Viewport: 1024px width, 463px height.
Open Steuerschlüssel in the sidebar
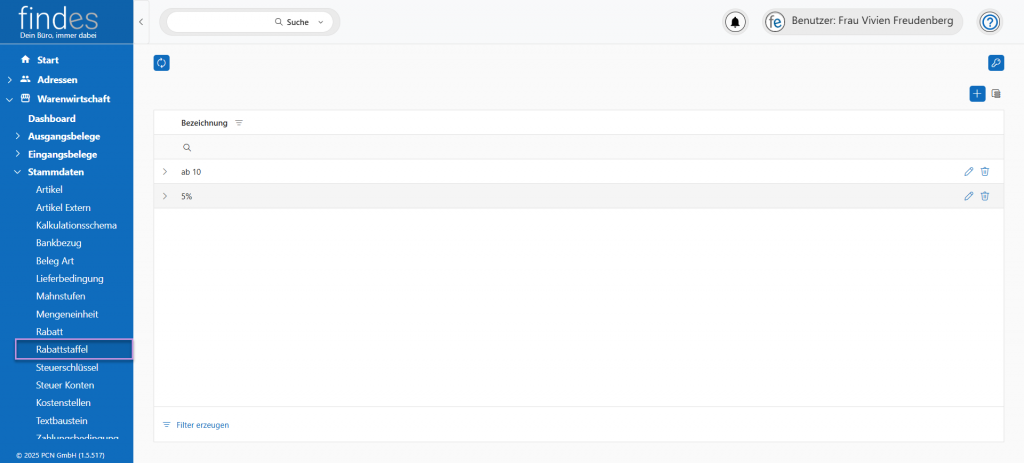[x=67, y=367]
